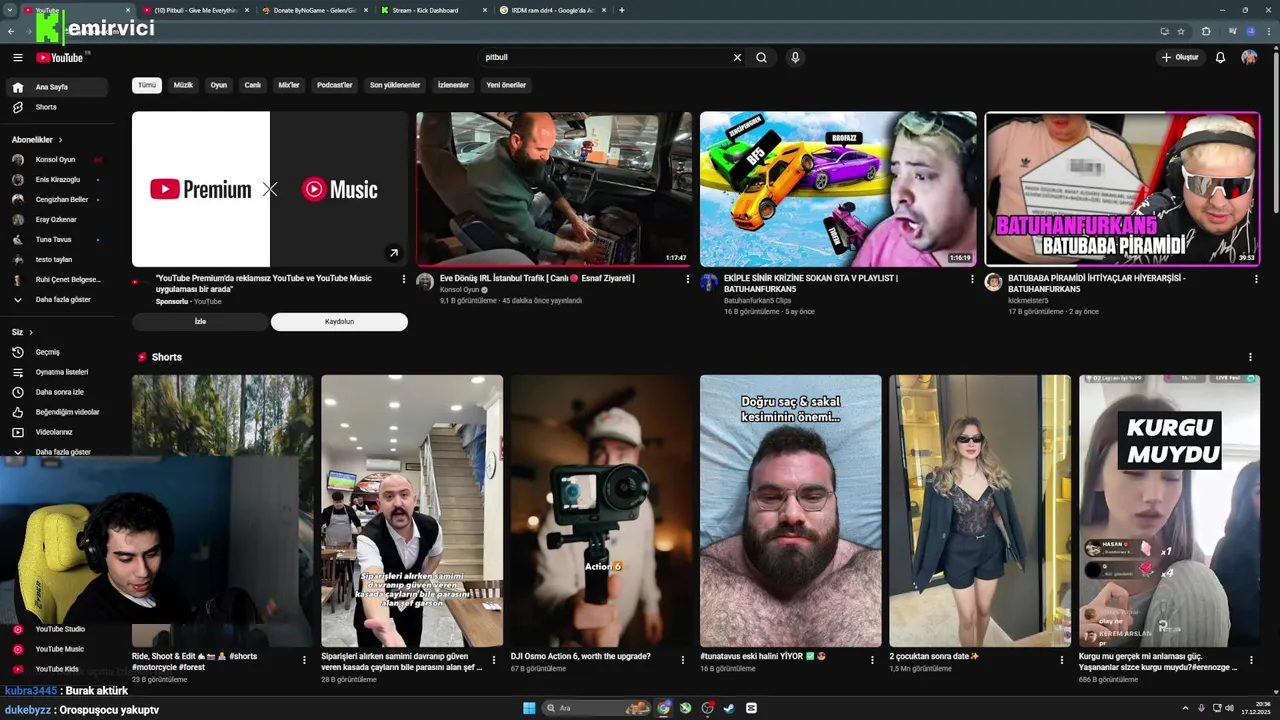Open Windows Start menu
Viewport: 1280px width, 720px height.
(529, 708)
